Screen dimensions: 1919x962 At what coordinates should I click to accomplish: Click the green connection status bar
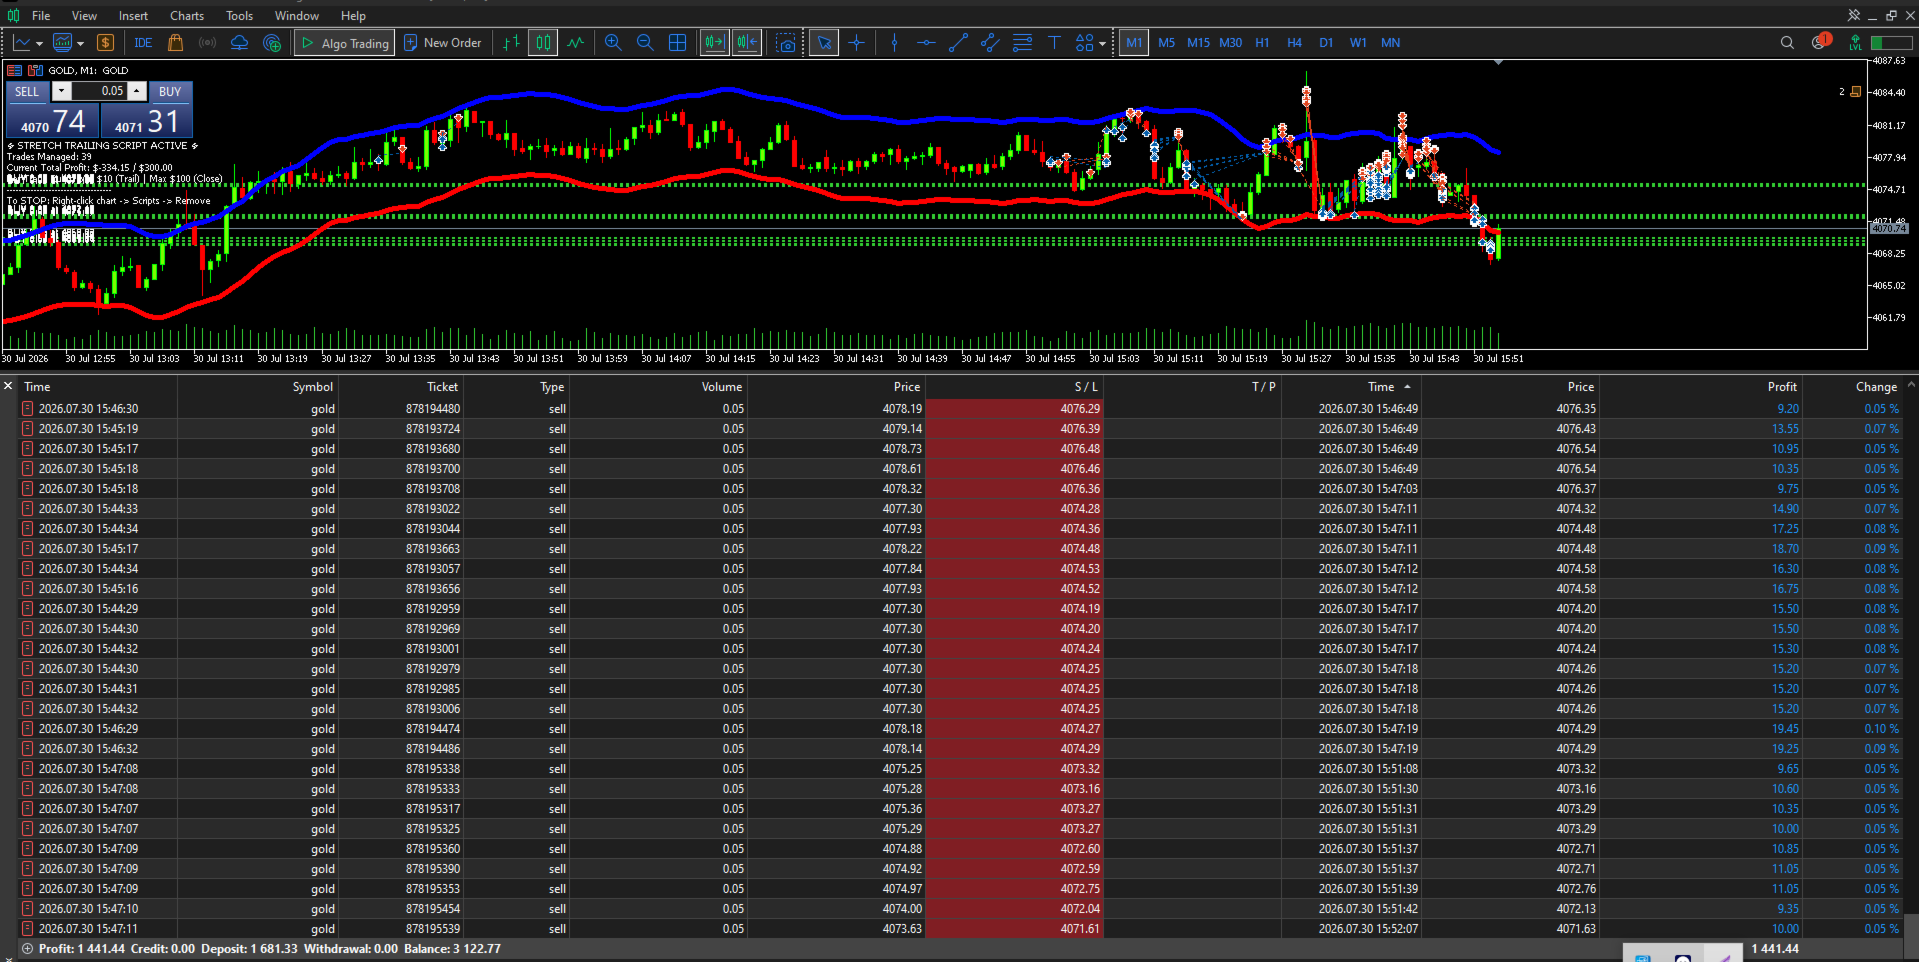click(1892, 43)
